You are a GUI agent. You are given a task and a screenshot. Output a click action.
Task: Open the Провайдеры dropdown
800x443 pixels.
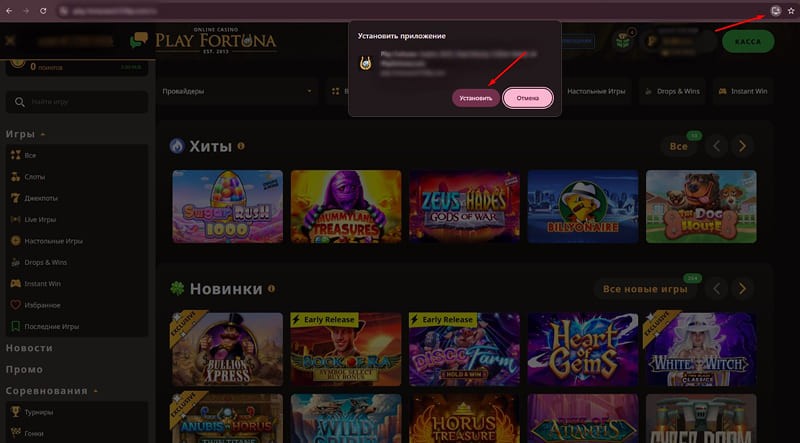click(x=236, y=91)
